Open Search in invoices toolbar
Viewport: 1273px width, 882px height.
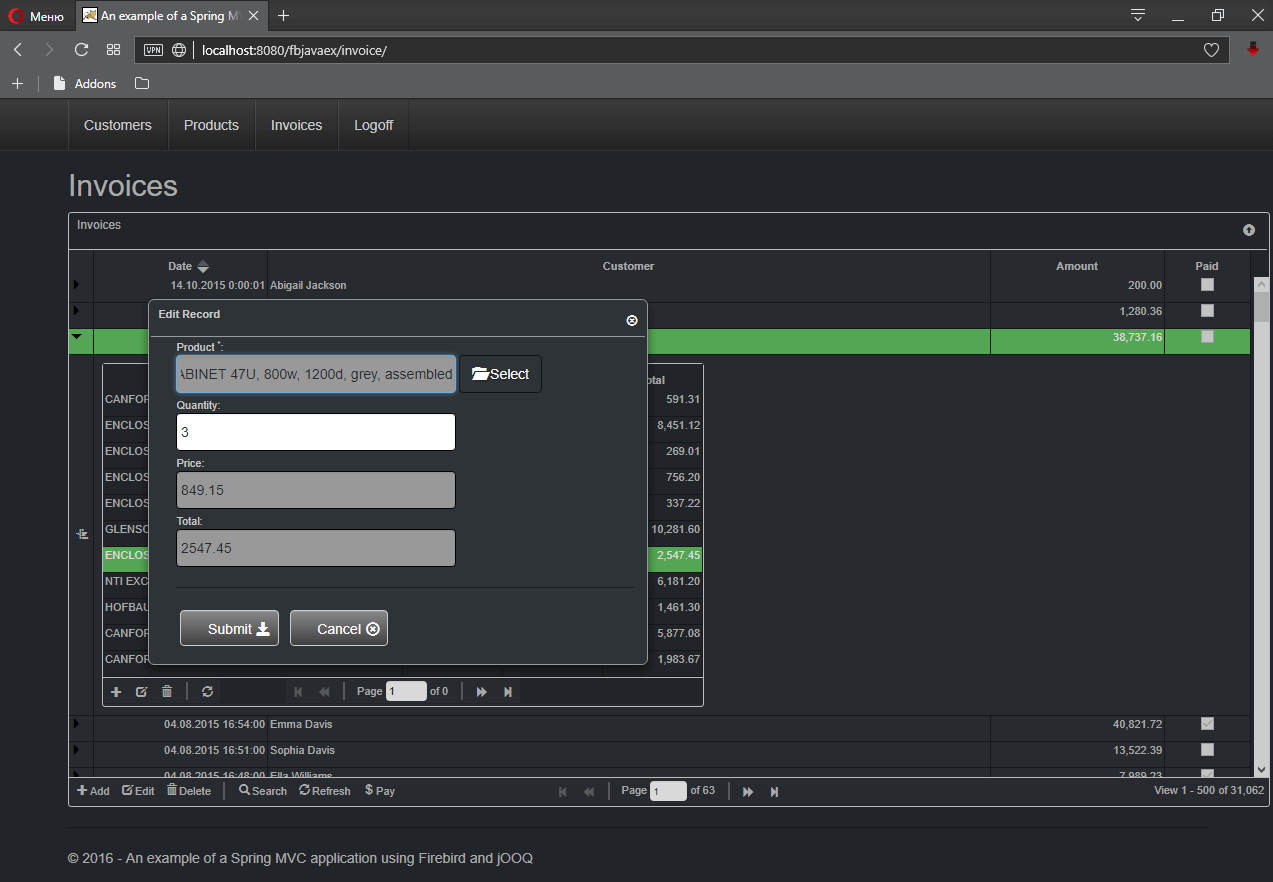[x=263, y=791]
